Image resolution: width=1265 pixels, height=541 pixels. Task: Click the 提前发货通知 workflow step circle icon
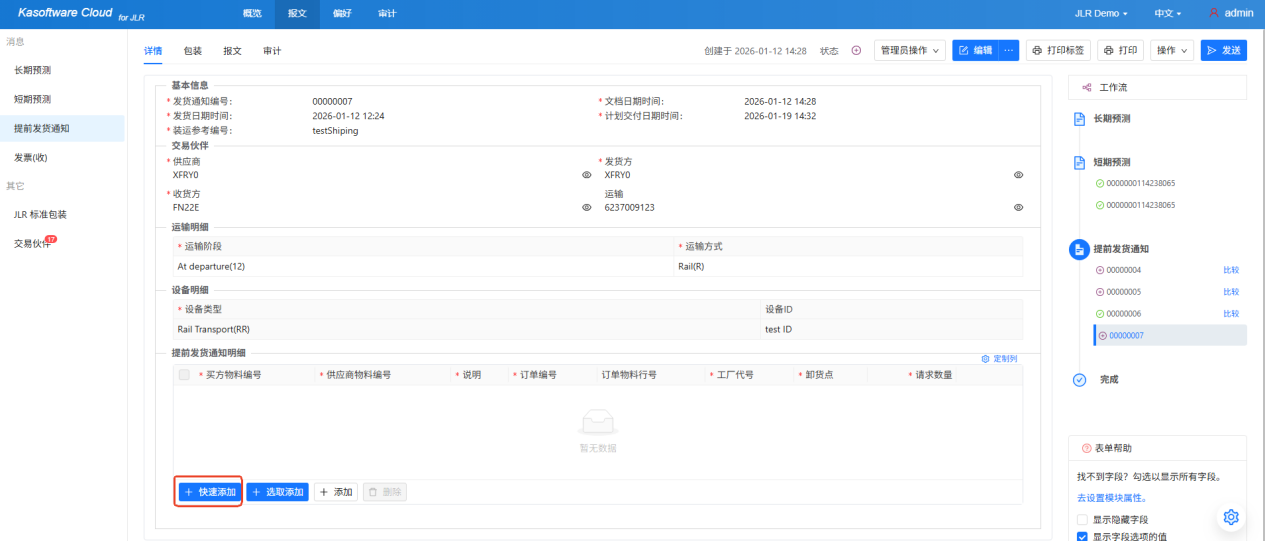[x=1079, y=249]
